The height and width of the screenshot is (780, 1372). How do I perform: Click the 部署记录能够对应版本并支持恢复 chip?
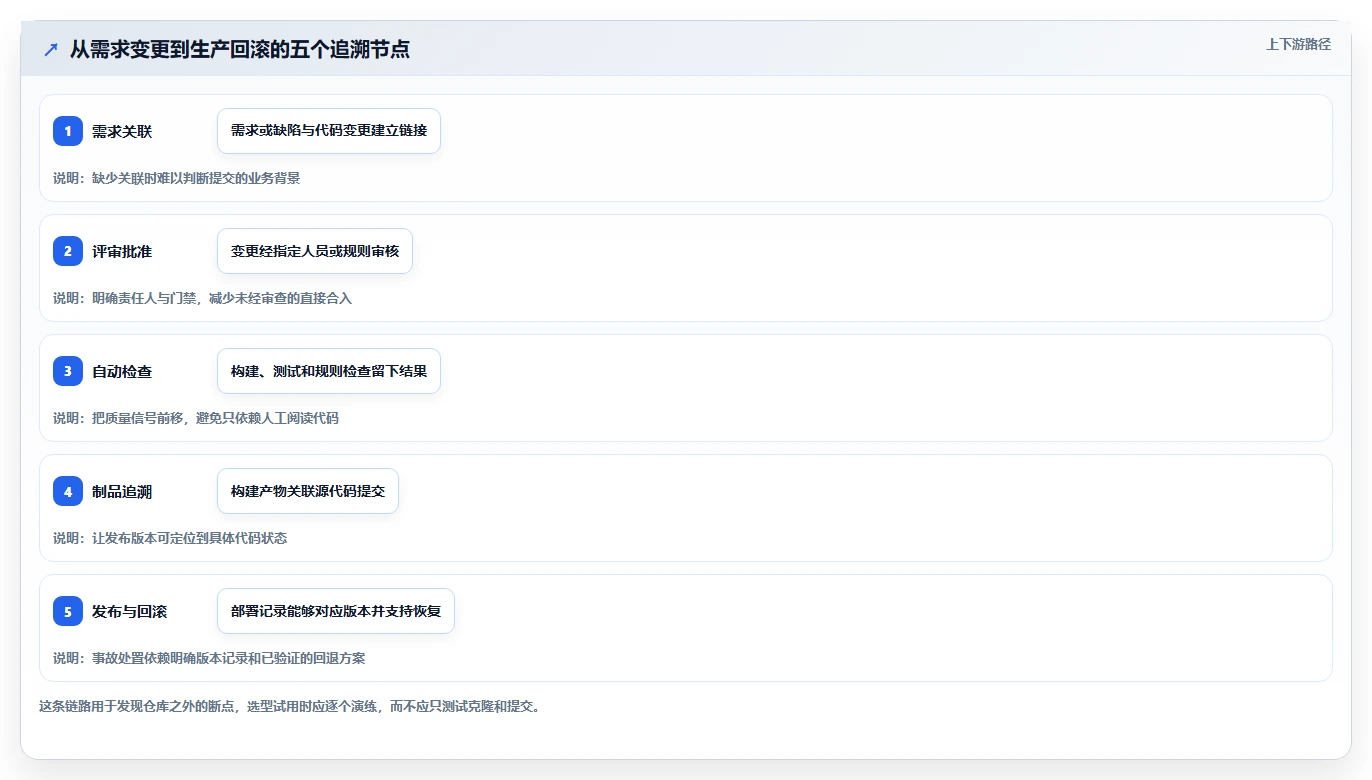pyautogui.click(x=336, y=611)
